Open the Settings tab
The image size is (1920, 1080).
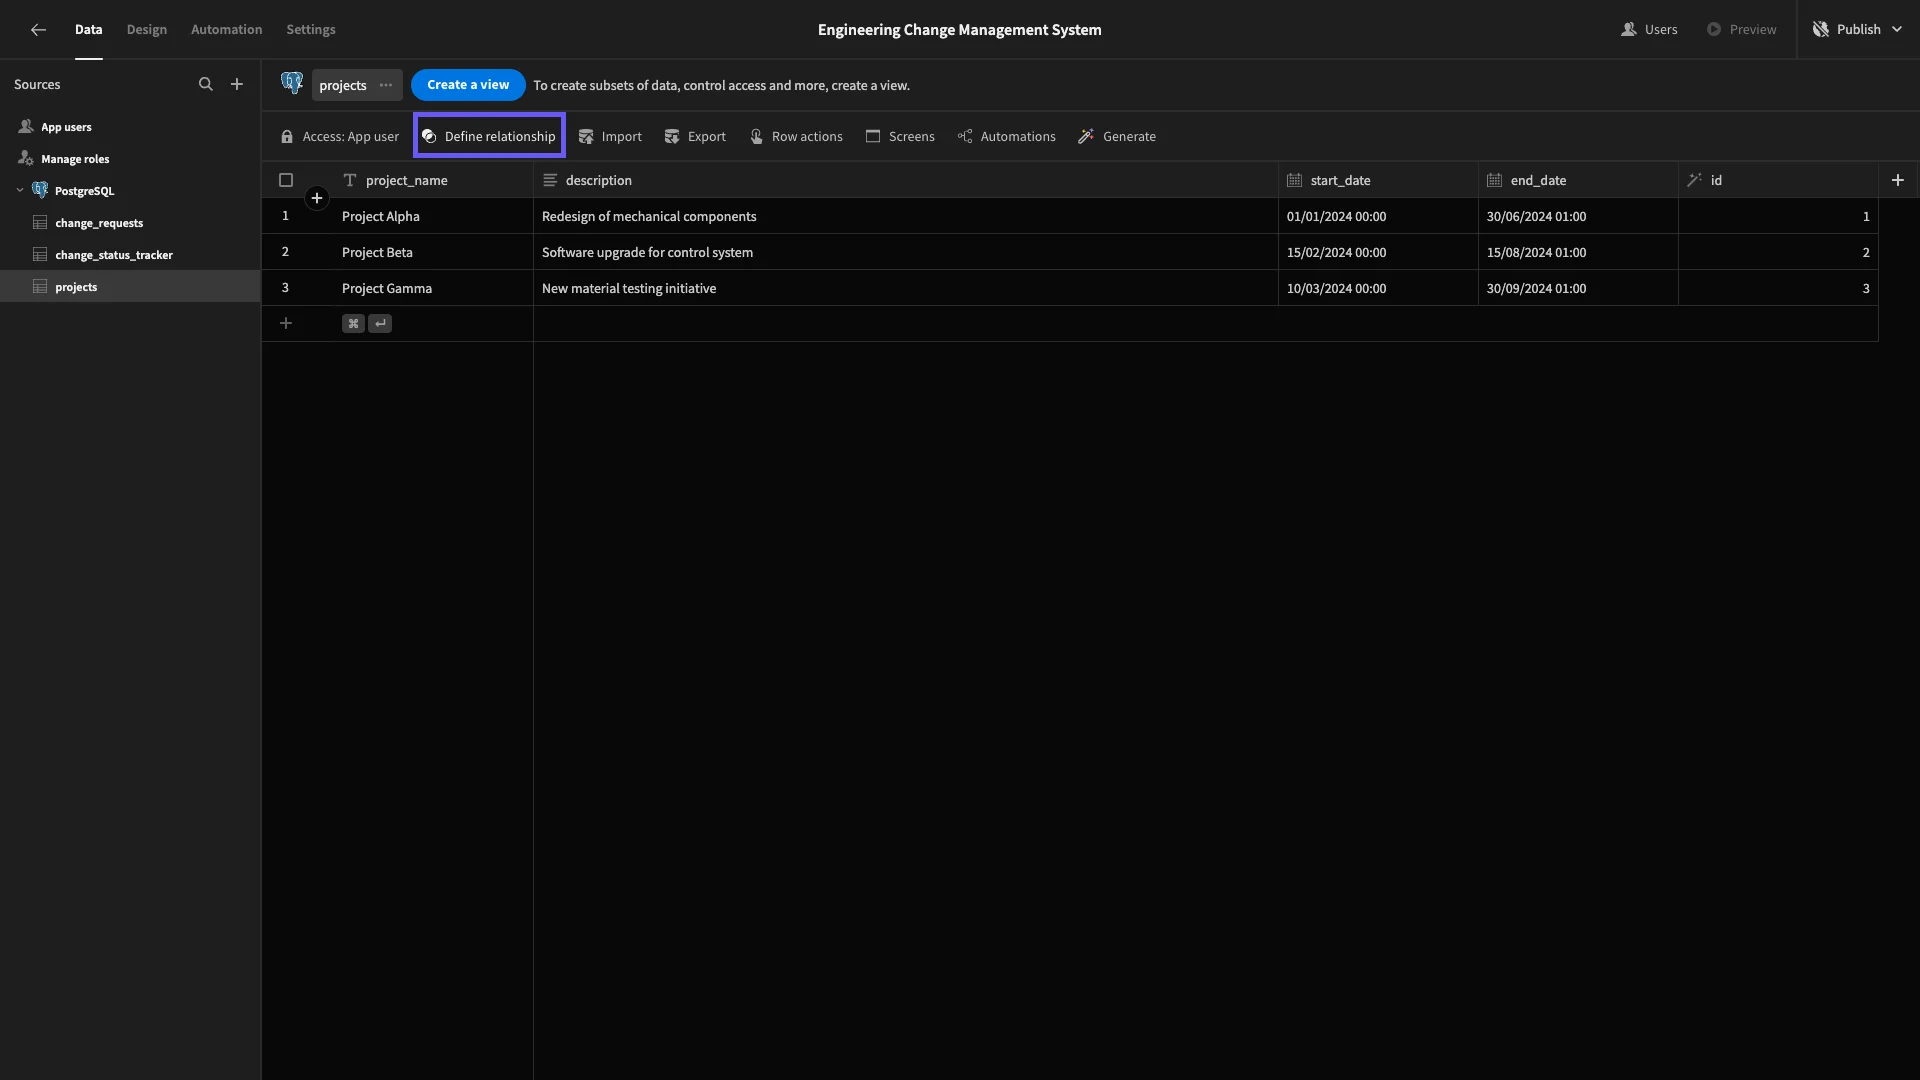click(x=311, y=30)
